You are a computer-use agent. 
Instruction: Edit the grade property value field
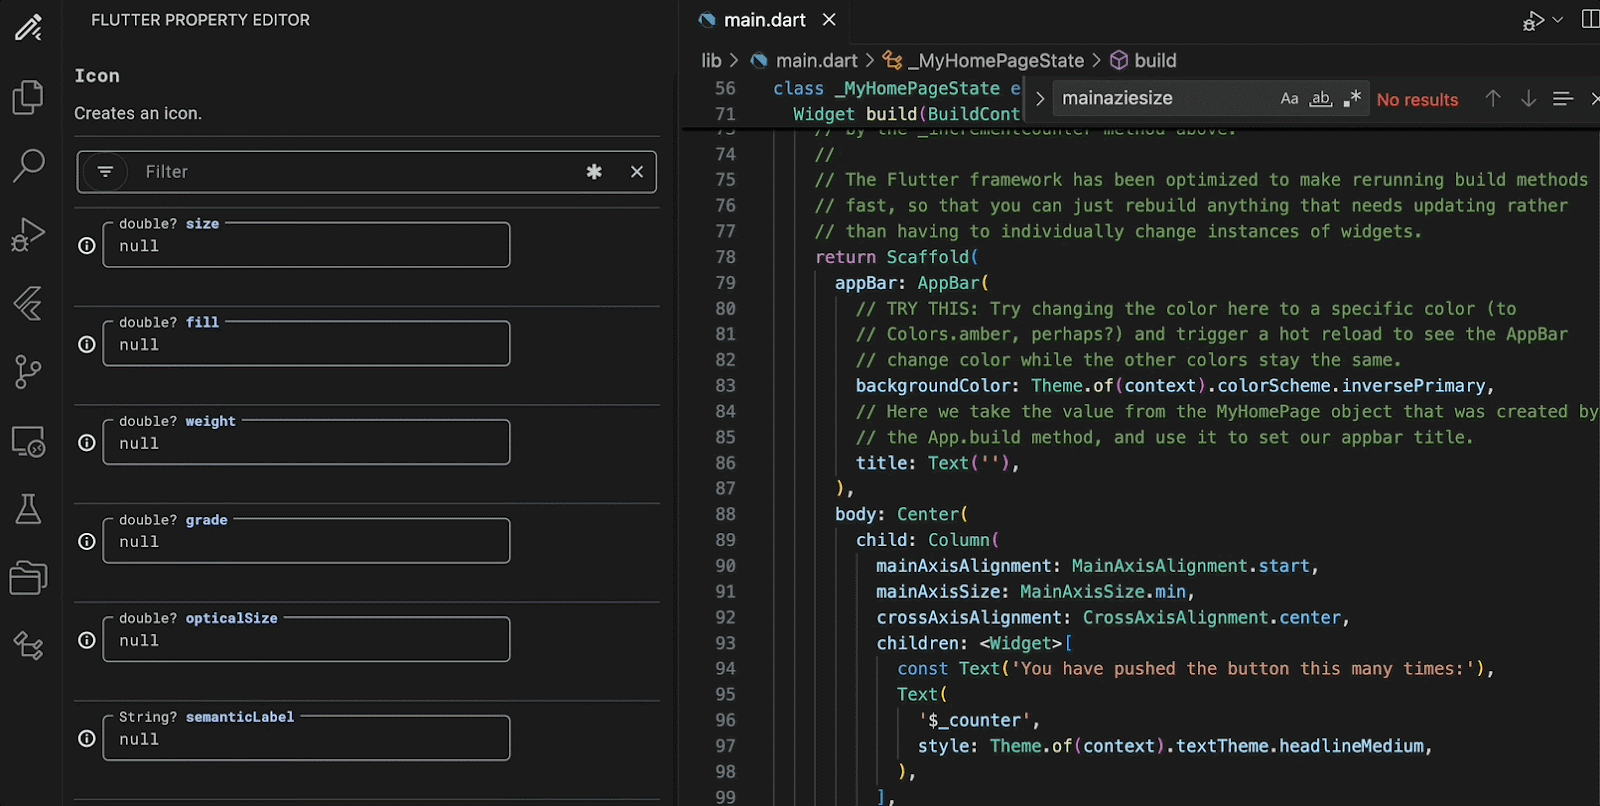coord(306,542)
